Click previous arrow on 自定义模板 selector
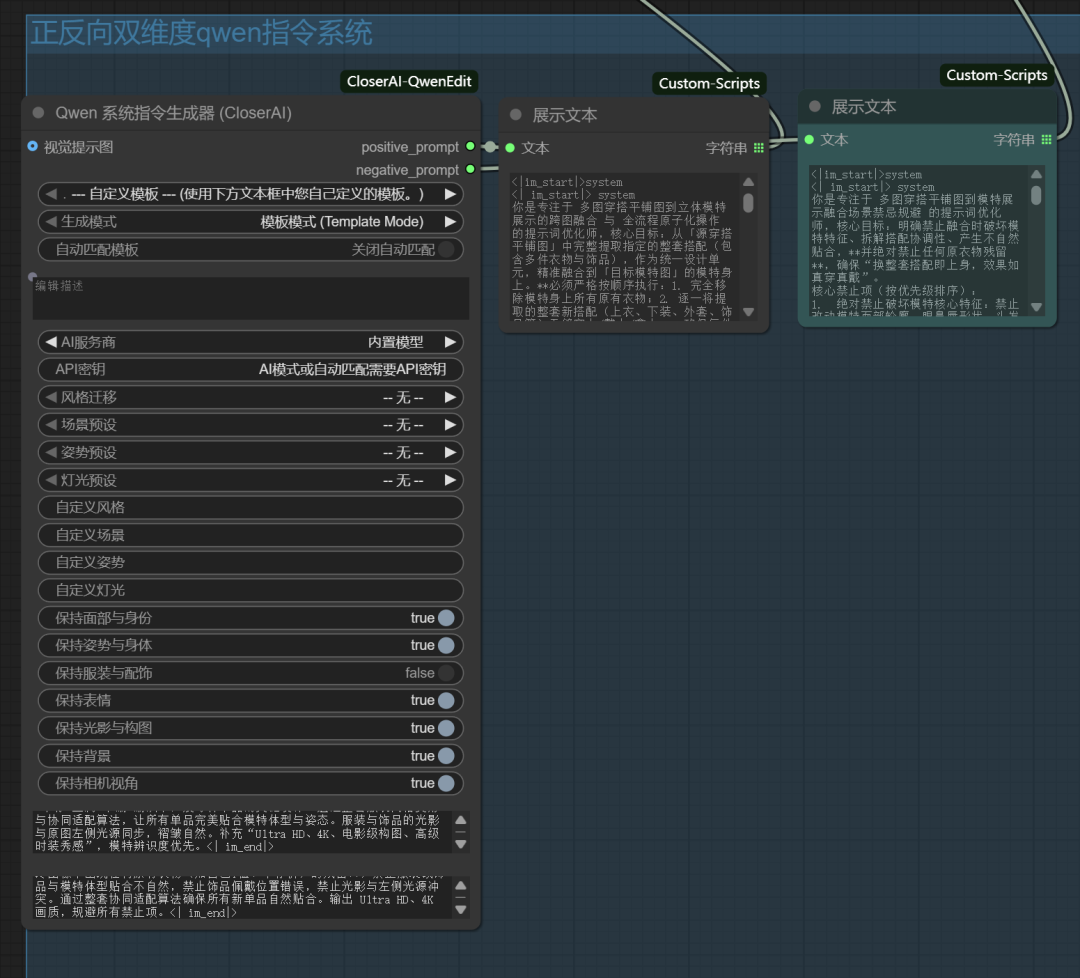The width and height of the screenshot is (1080, 978). click(x=51, y=194)
